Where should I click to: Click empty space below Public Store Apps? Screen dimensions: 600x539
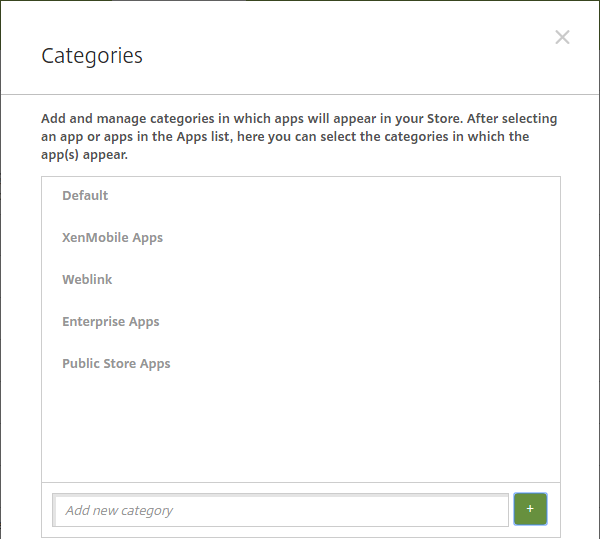pyautogui.click(x=300, y=430)
